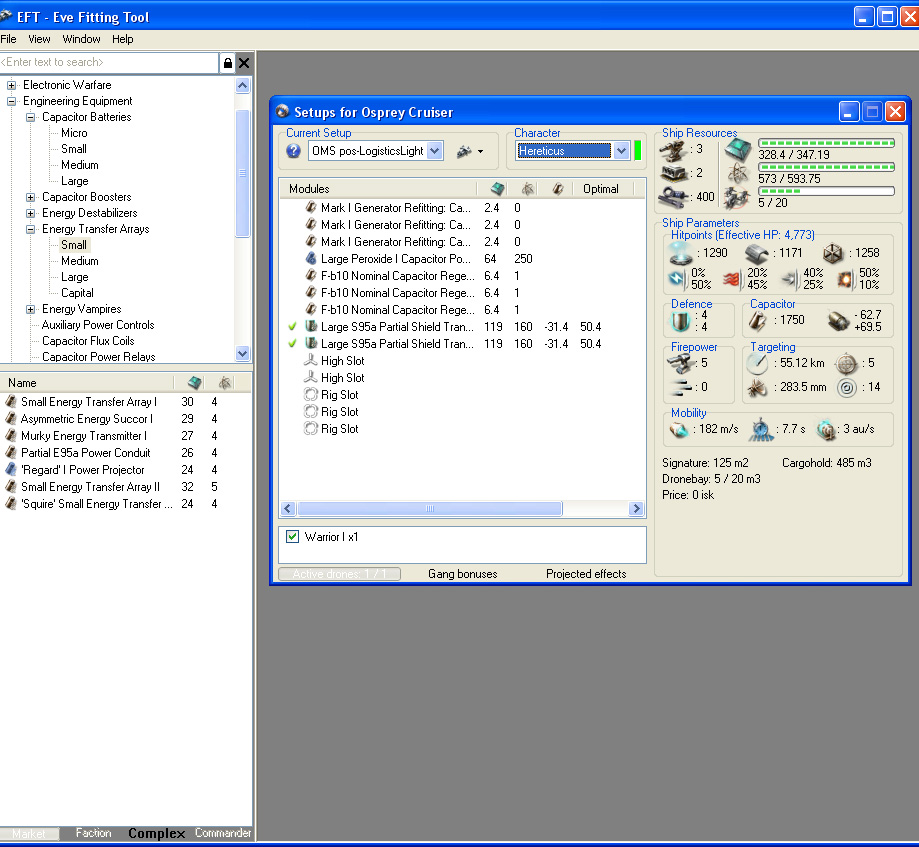Toggle second Large S95a Partial Shield checkmark
Viewport: 919px width, 847px height.
pos(292,344)
